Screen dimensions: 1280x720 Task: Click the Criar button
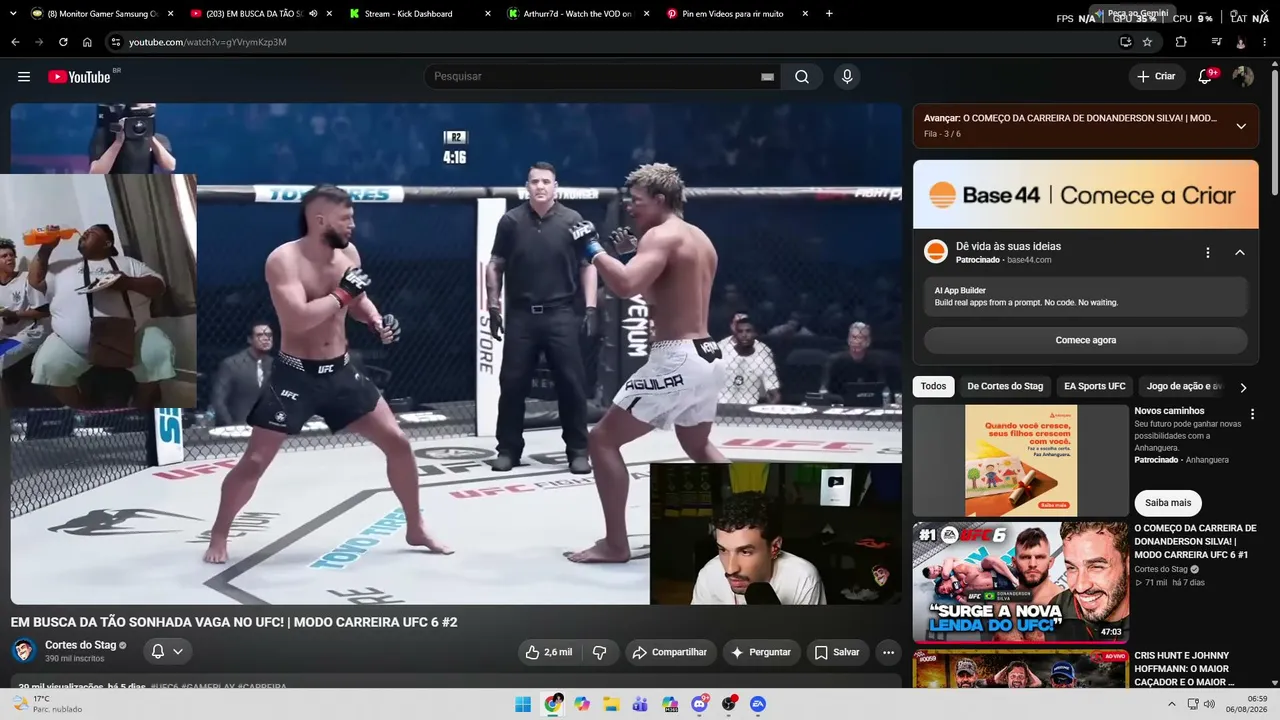1156,77
